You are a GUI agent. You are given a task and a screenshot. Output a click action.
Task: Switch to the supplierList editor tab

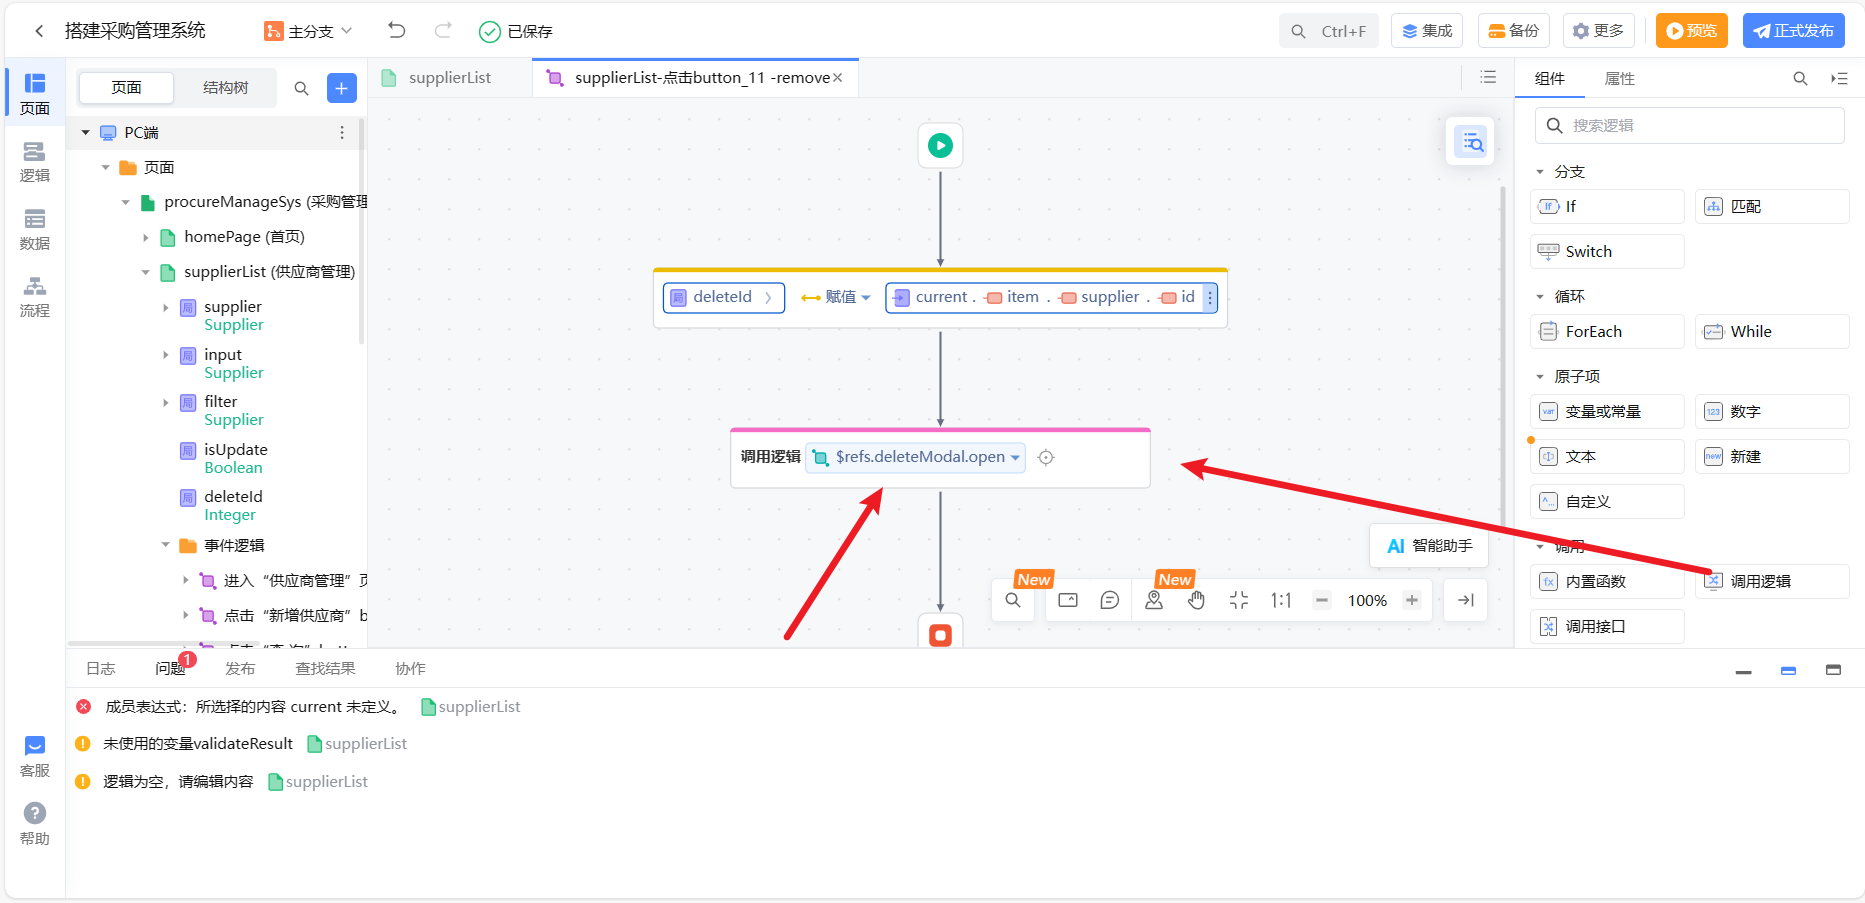tap(450, 78)
